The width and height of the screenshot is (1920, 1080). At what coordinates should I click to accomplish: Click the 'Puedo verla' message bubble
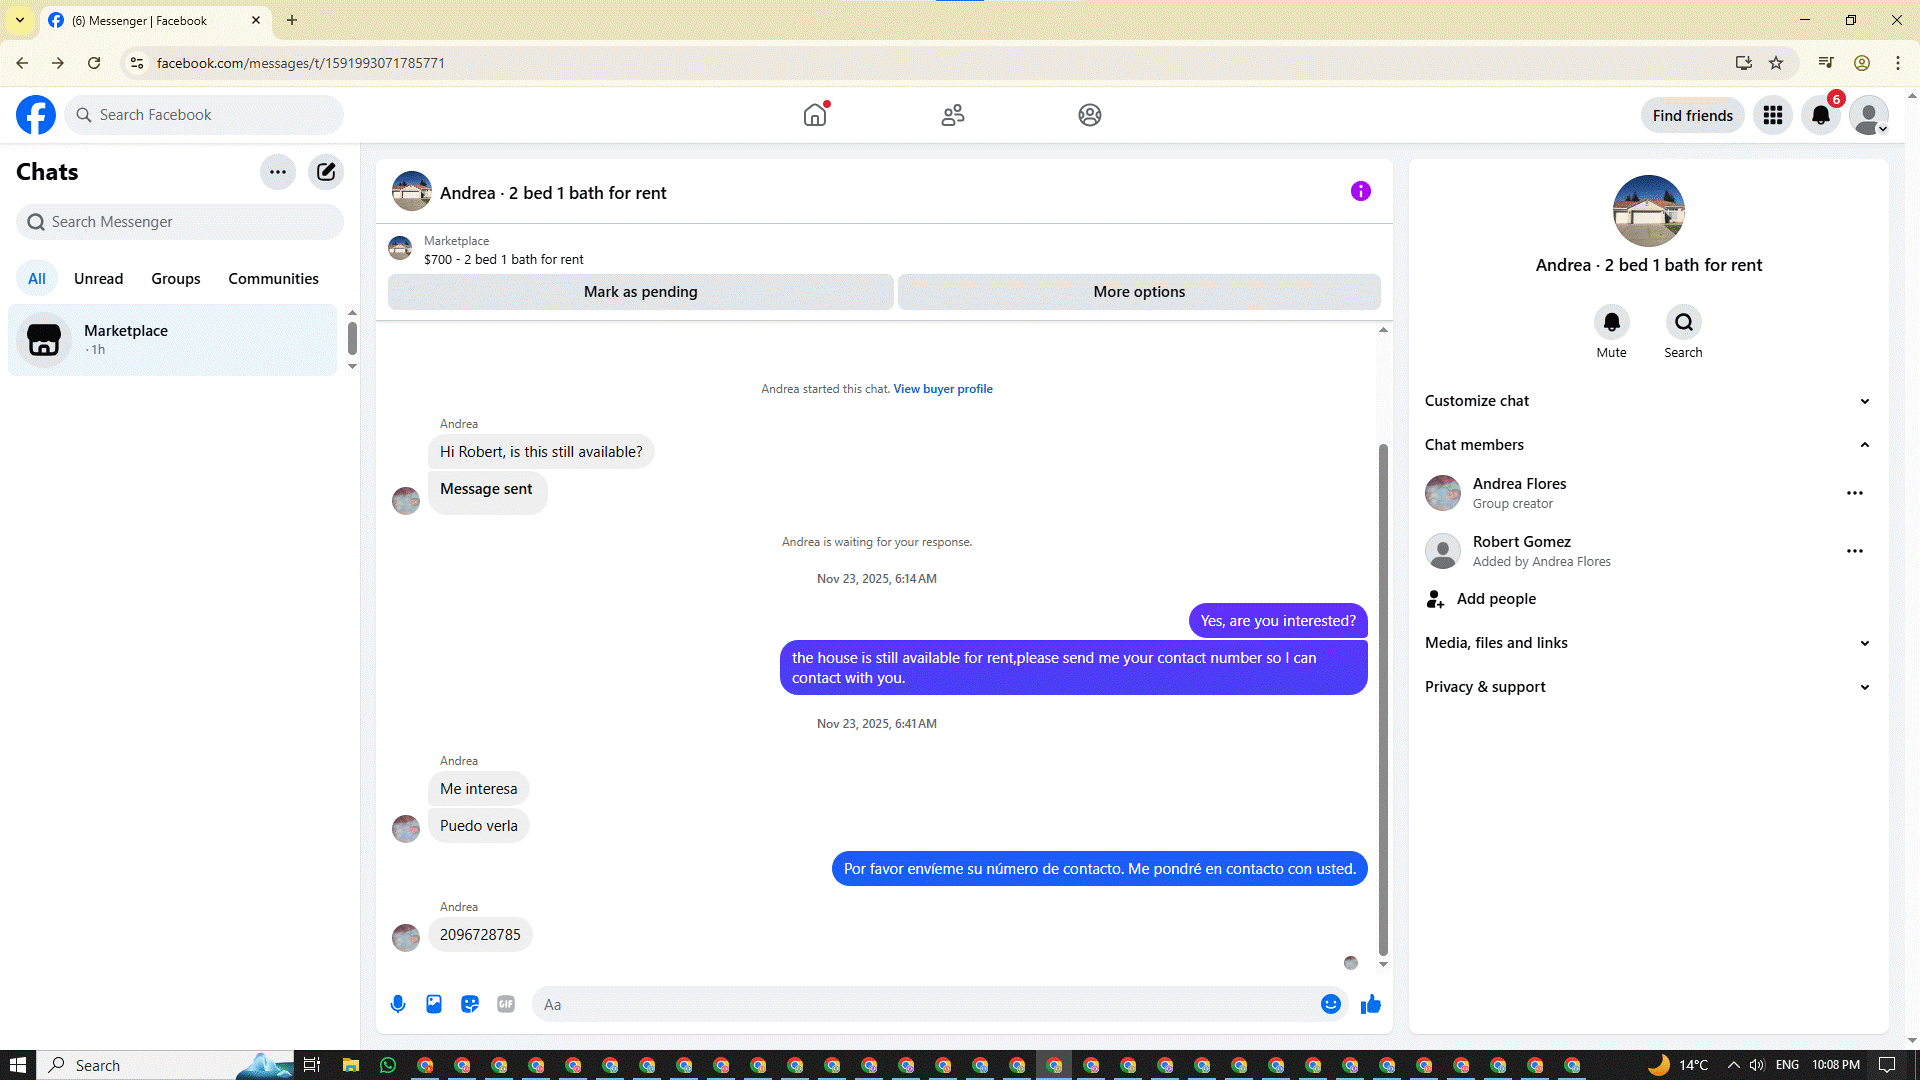click(479, 826)
